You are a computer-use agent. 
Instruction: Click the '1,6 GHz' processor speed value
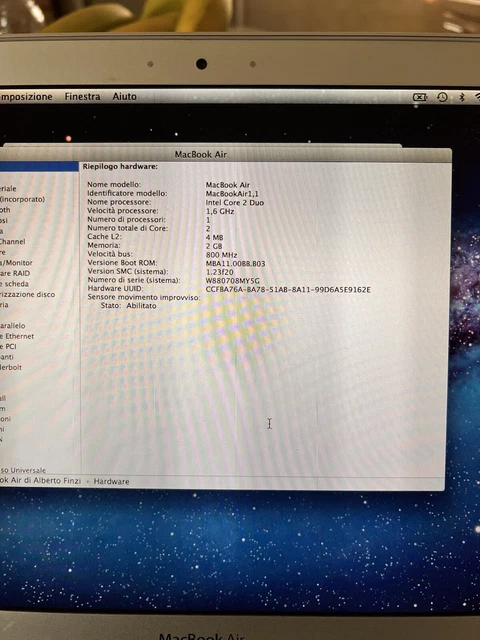[220, 211]
